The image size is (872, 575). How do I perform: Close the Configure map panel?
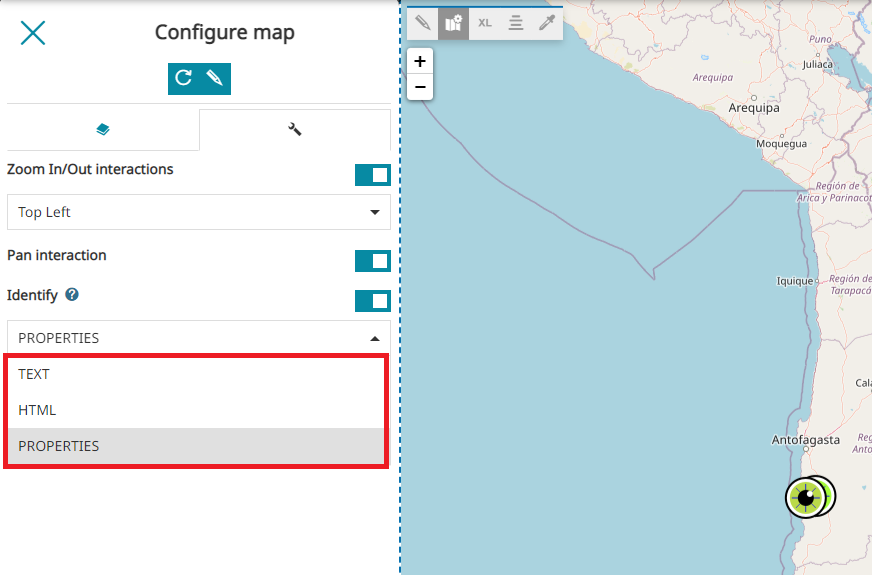click(x=33, y=33)
